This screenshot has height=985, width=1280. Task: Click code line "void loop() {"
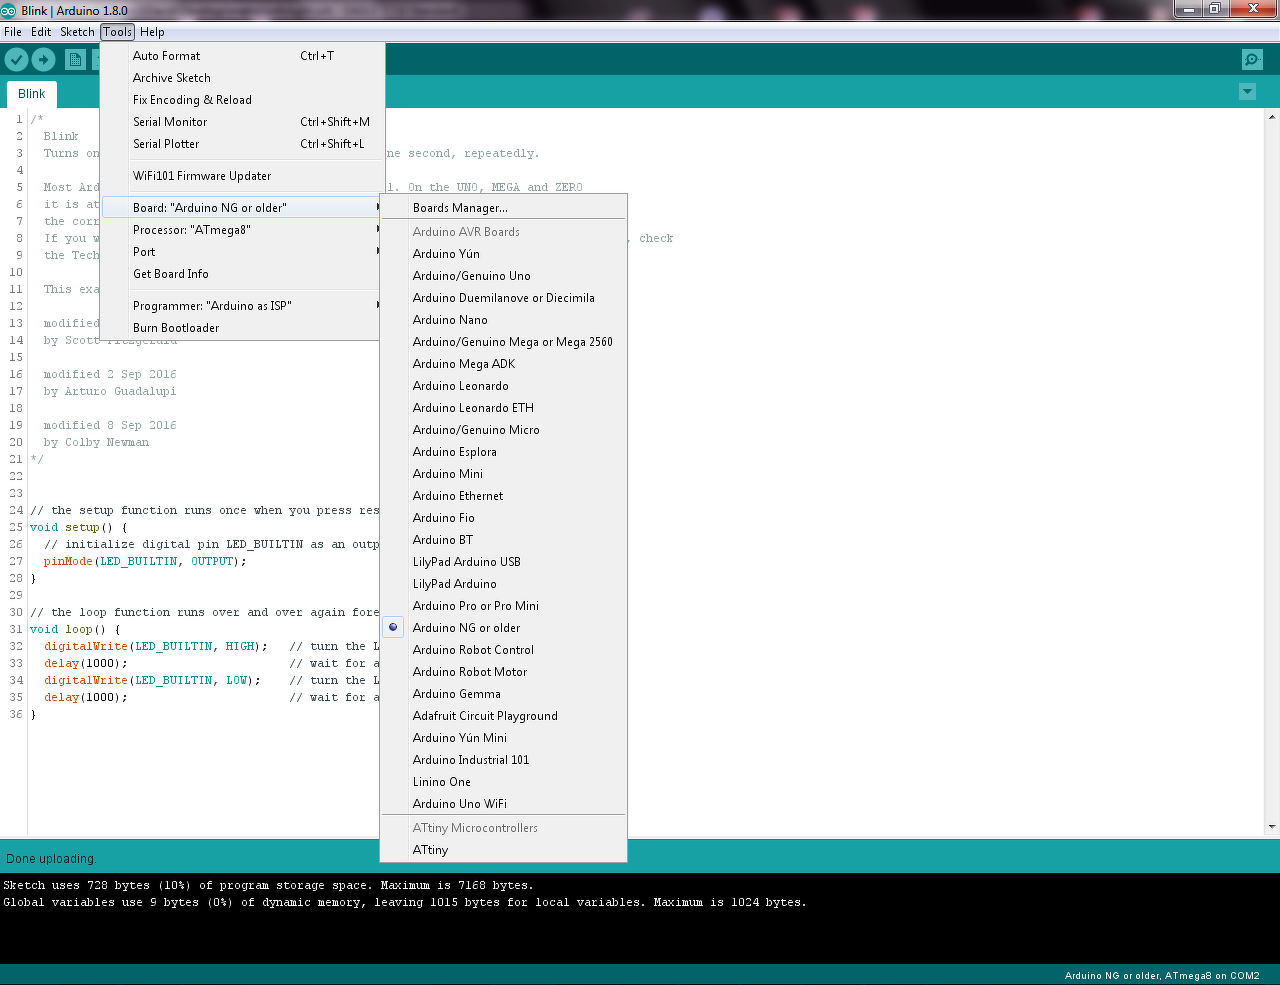click(75, 629)
